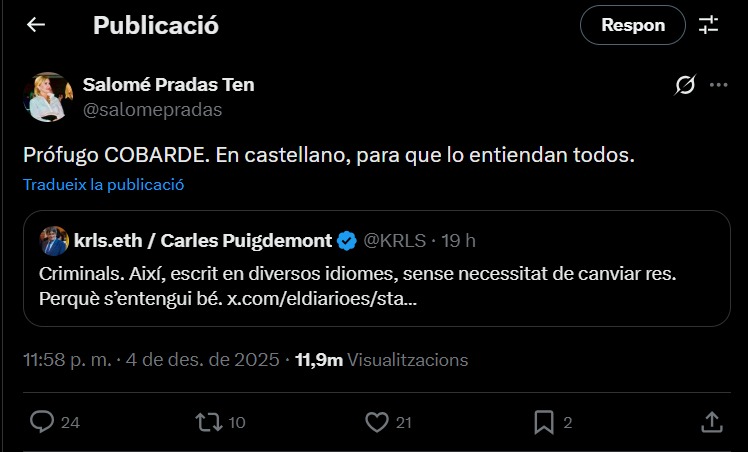Click Carles Puigdemont's small avatar
Screen dimensions: 748x452
click(x=54, y=241)
